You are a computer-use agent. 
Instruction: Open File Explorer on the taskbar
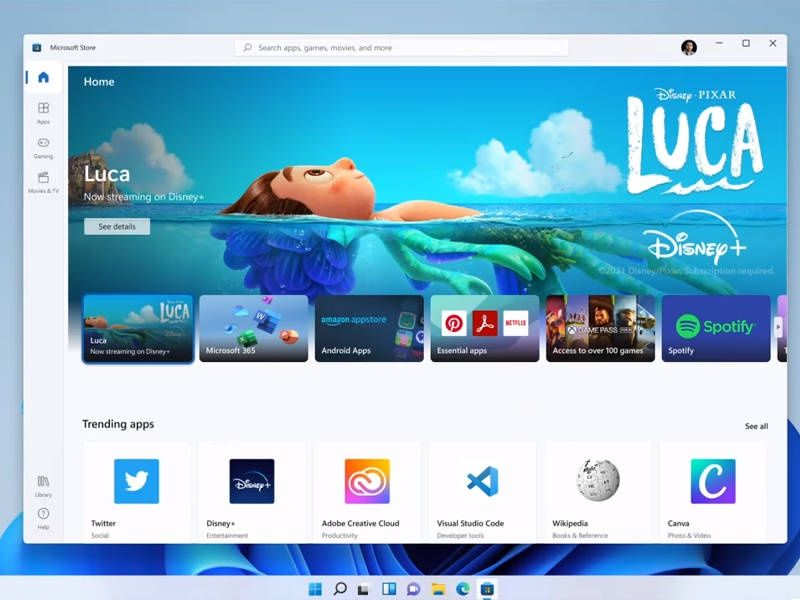(x=438, y=589)
